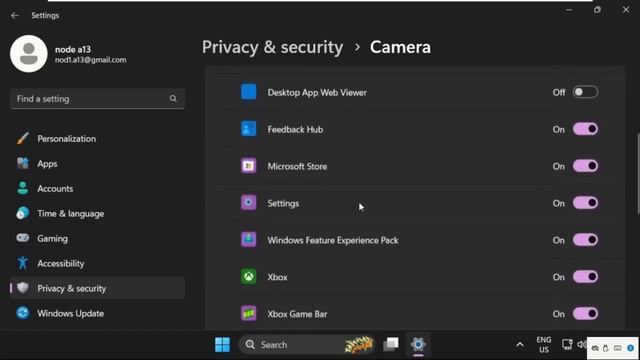Open the user profile avatar
The height and width of the screenshot is (360, 640).
pyautogui.click(x=29, y=53)
